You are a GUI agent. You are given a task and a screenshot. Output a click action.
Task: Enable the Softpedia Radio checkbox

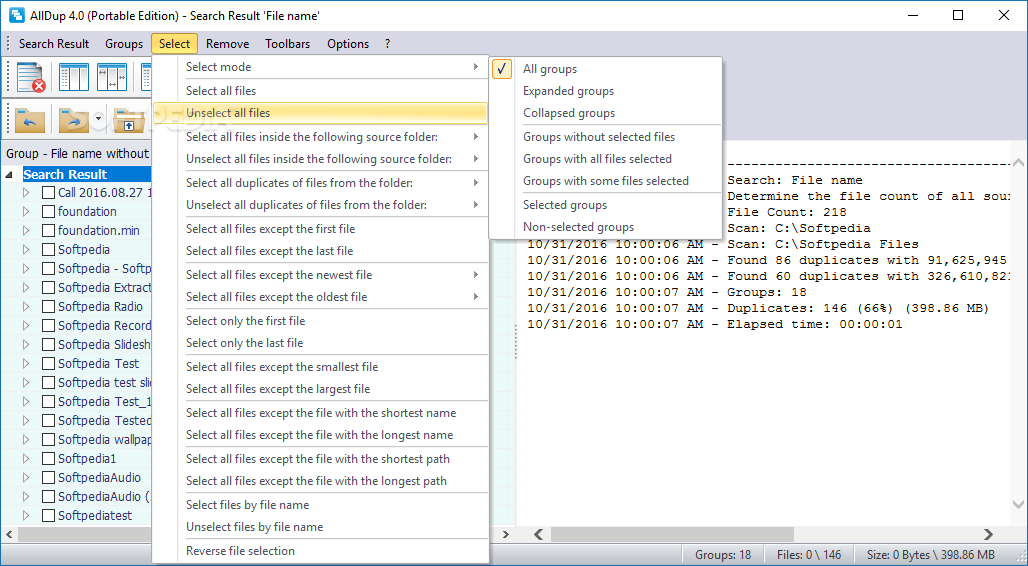point(48,307)
